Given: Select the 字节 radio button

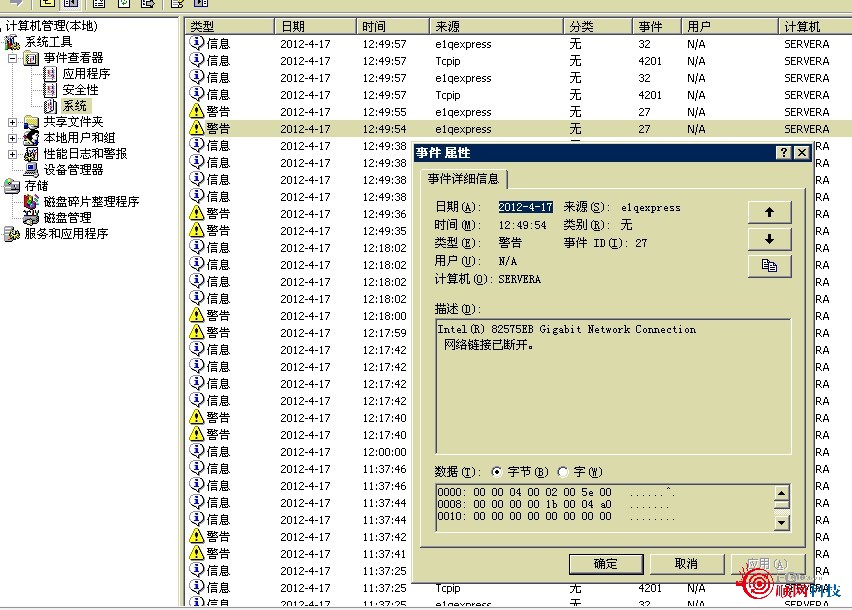Looking at the screenshot, I should point(497,472).
